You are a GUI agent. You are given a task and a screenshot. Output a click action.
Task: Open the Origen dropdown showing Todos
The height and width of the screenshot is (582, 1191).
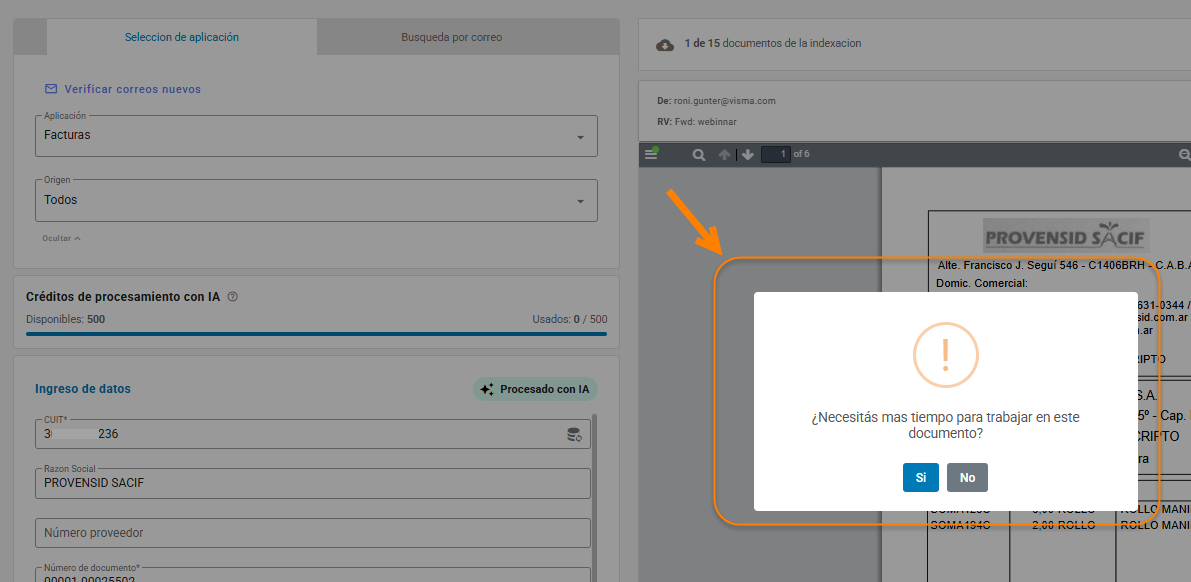pyautogui.click(x=316, y=201)
